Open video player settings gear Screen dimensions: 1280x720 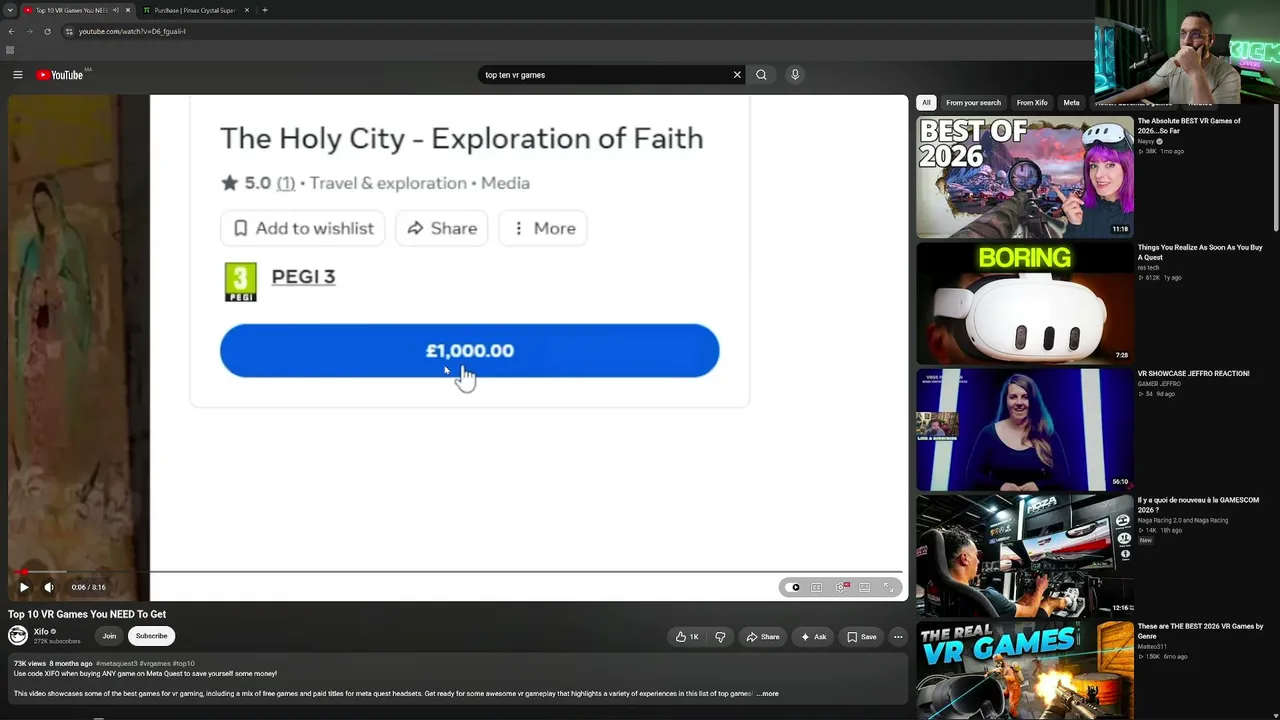click(842, 587)
